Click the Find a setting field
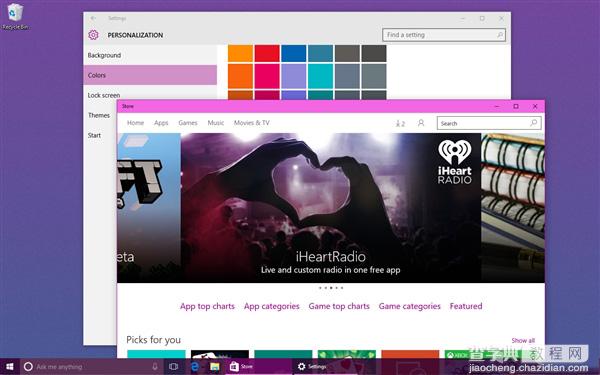 pos(444,35)
